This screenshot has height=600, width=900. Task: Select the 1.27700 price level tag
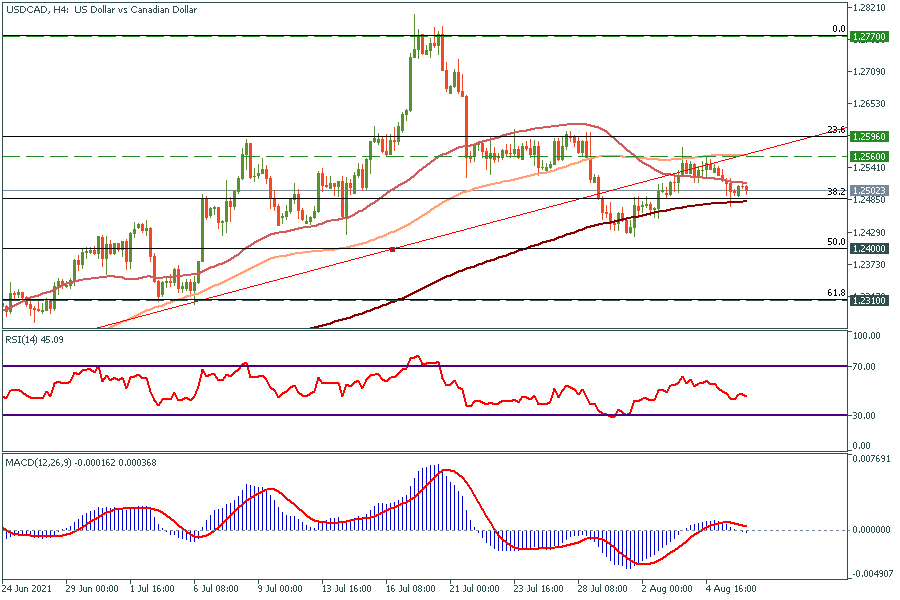tap(866, 36)
